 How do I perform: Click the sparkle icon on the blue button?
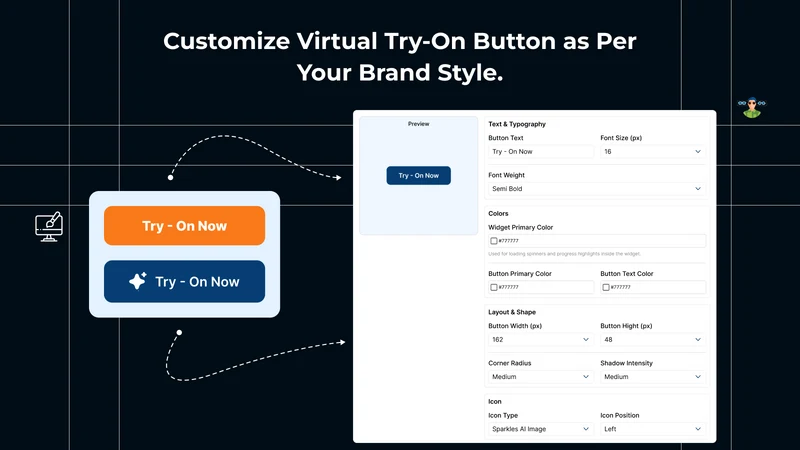[138, 281]
